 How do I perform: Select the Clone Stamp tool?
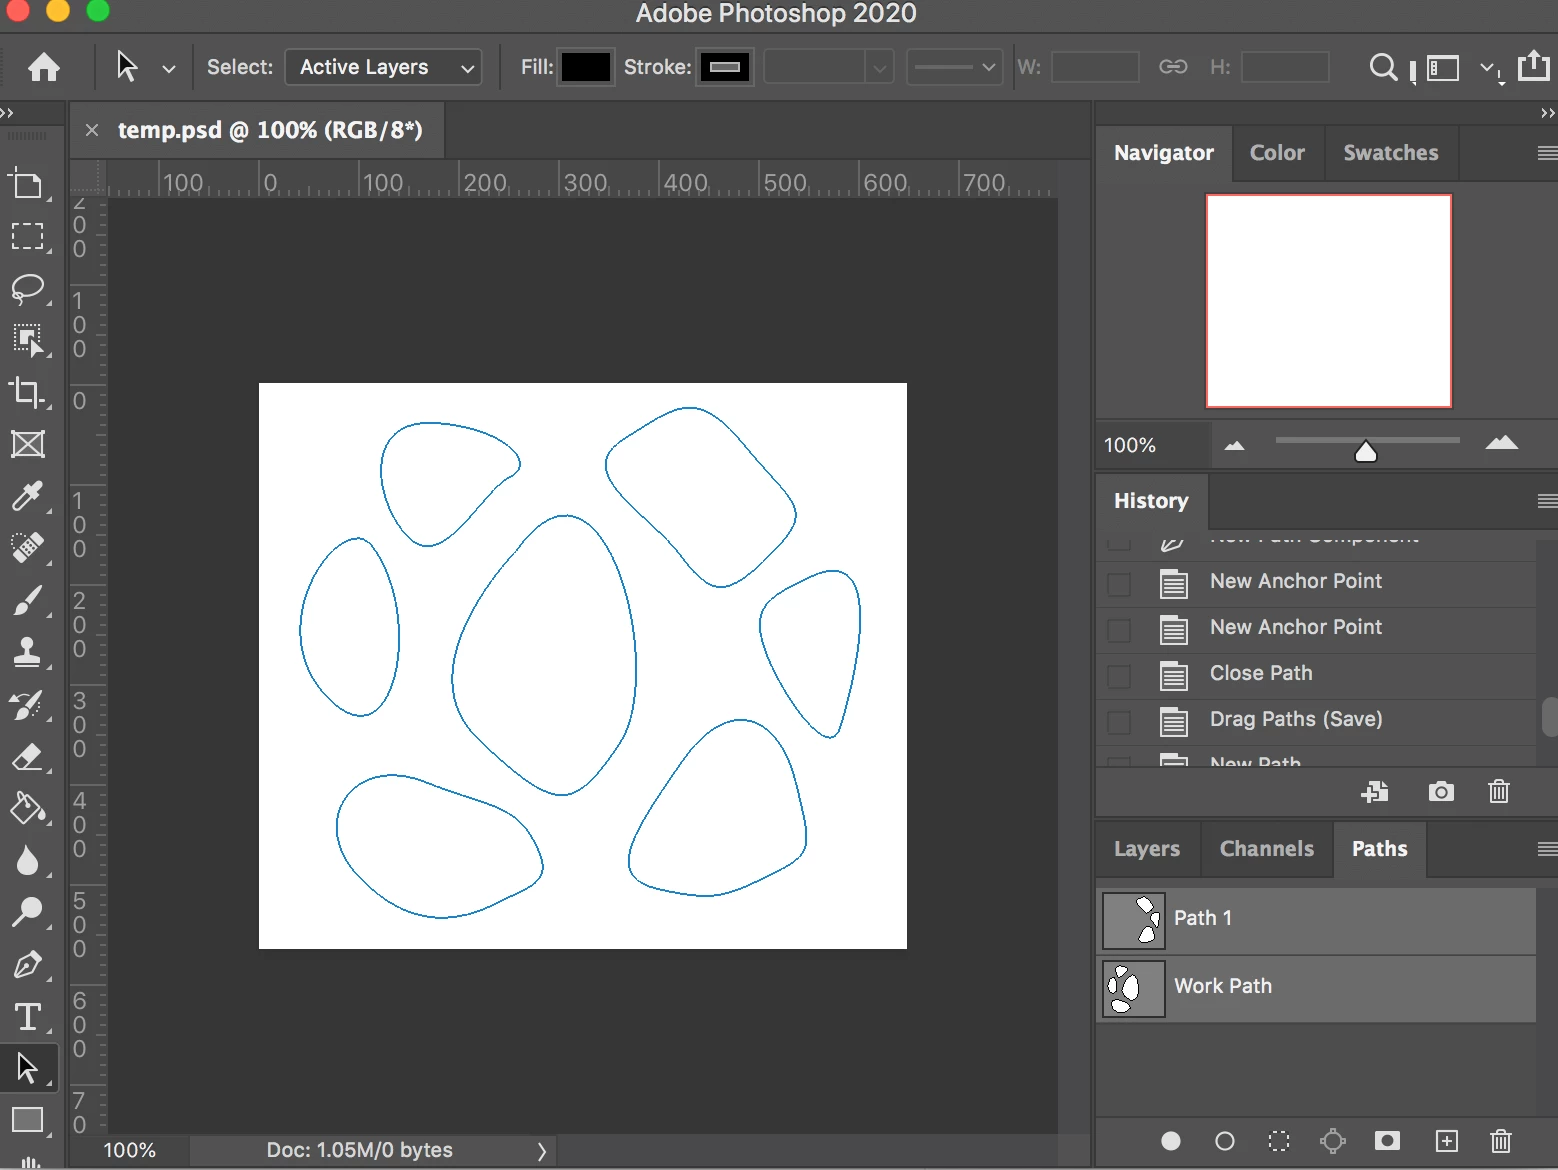tap(27, 652)
